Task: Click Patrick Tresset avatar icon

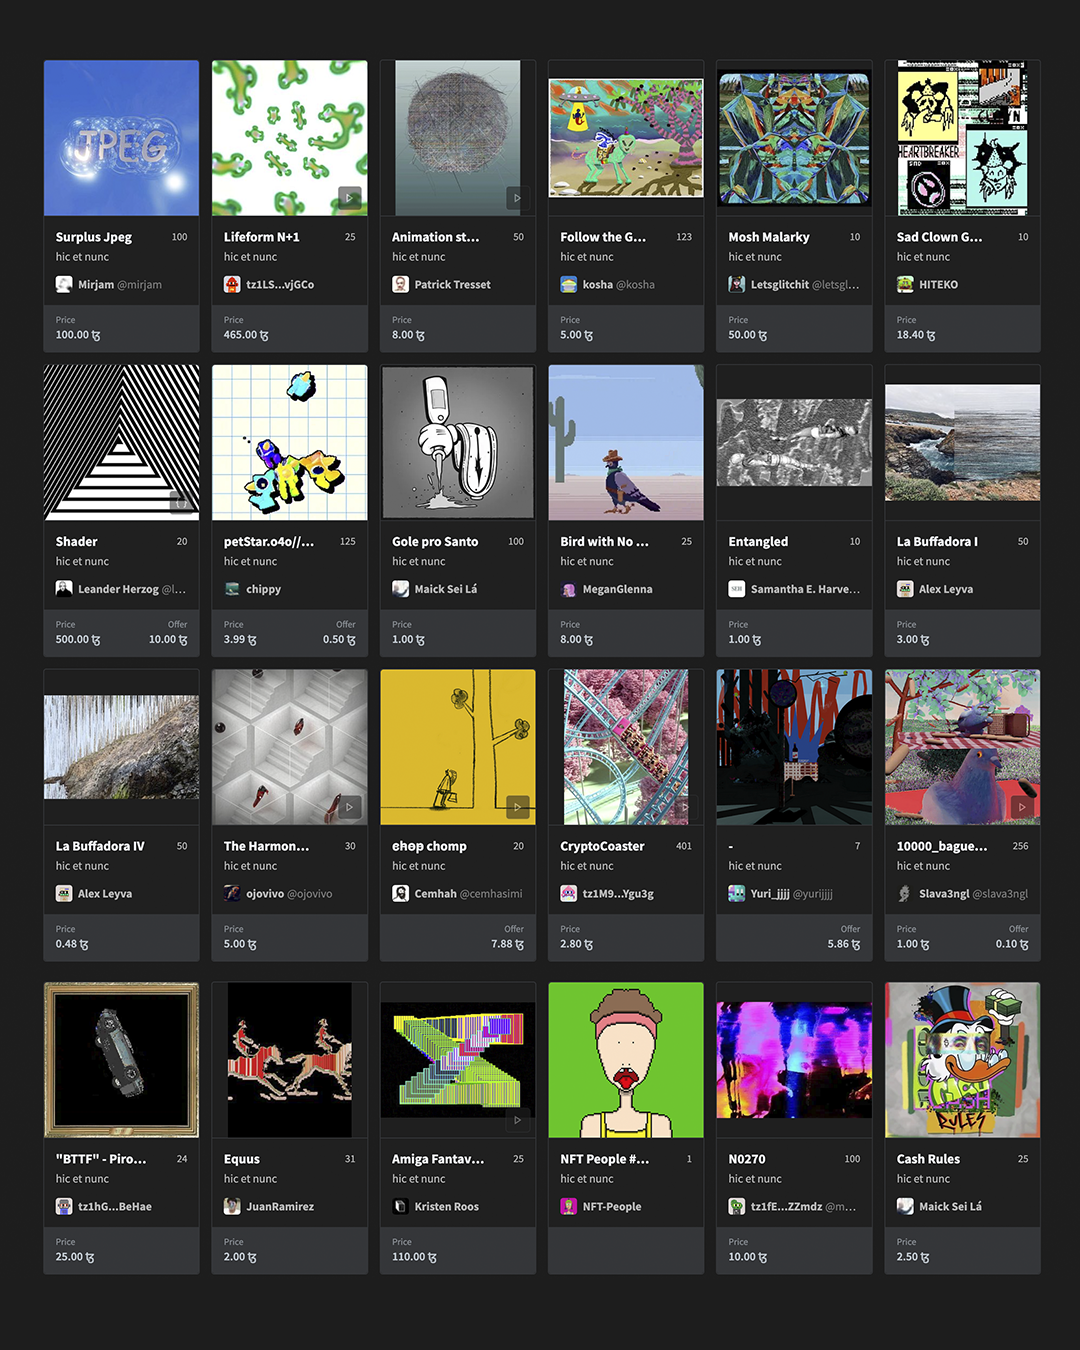Action: click(x=400, y=285)
